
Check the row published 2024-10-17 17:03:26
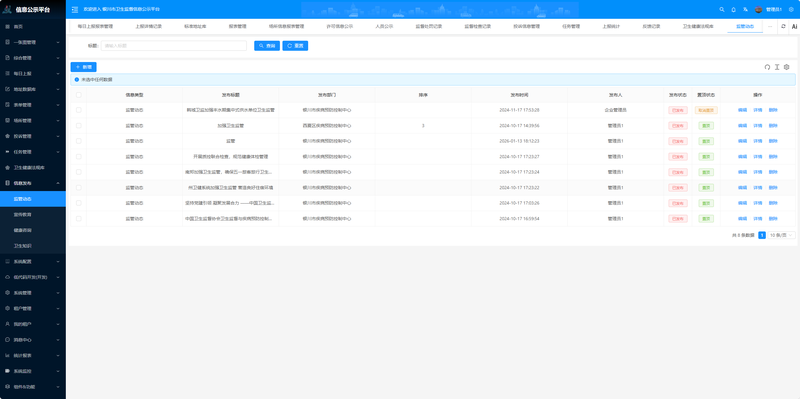coord(79,203)
